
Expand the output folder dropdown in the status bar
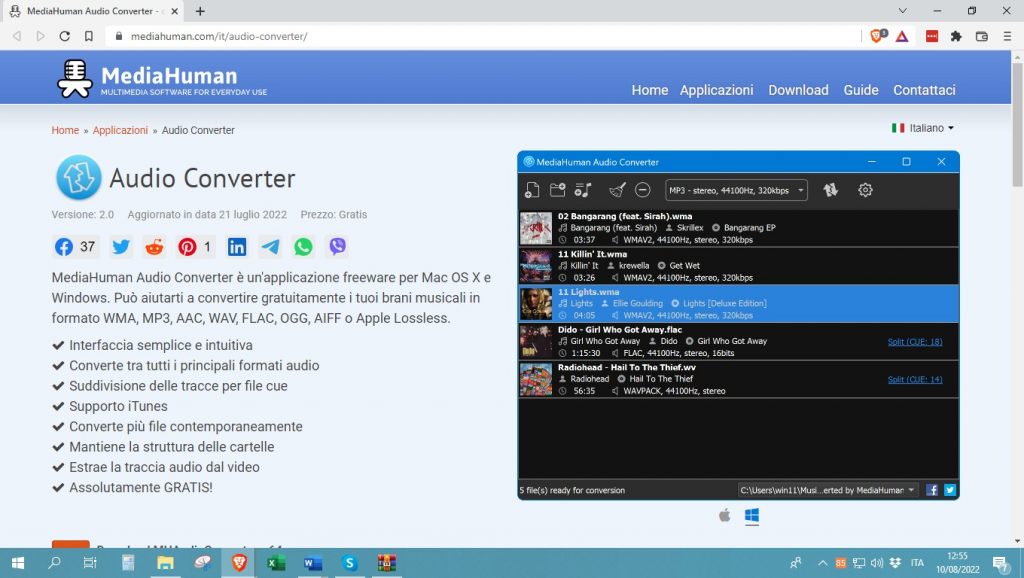point(912,490)
